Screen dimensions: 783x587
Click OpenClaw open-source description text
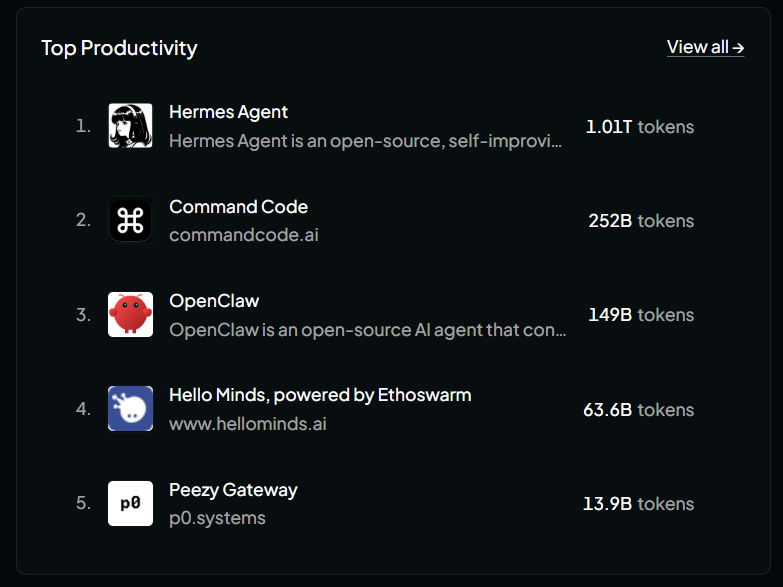pyautogui.click(x=368, y=330)
